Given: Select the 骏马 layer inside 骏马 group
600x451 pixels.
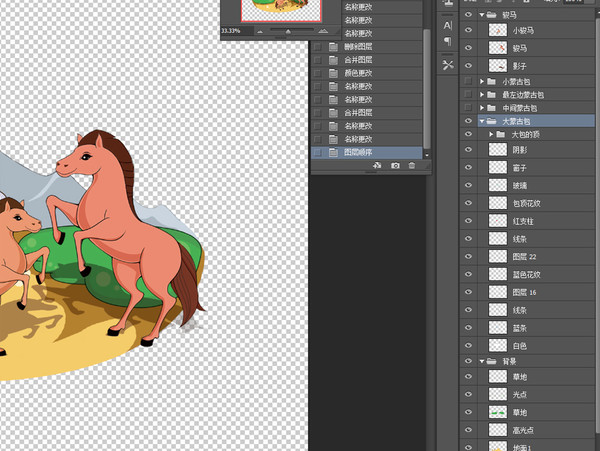Looking at the screenshot, I should point(536,48).
